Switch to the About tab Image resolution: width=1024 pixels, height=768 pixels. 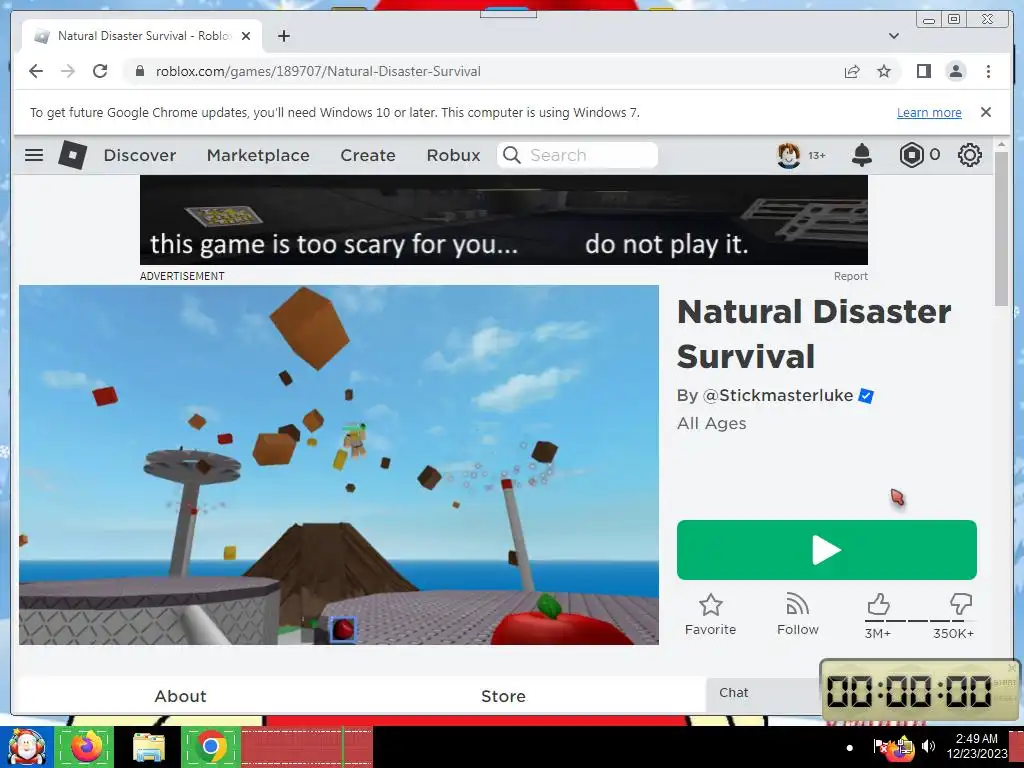tap(180, 696)
